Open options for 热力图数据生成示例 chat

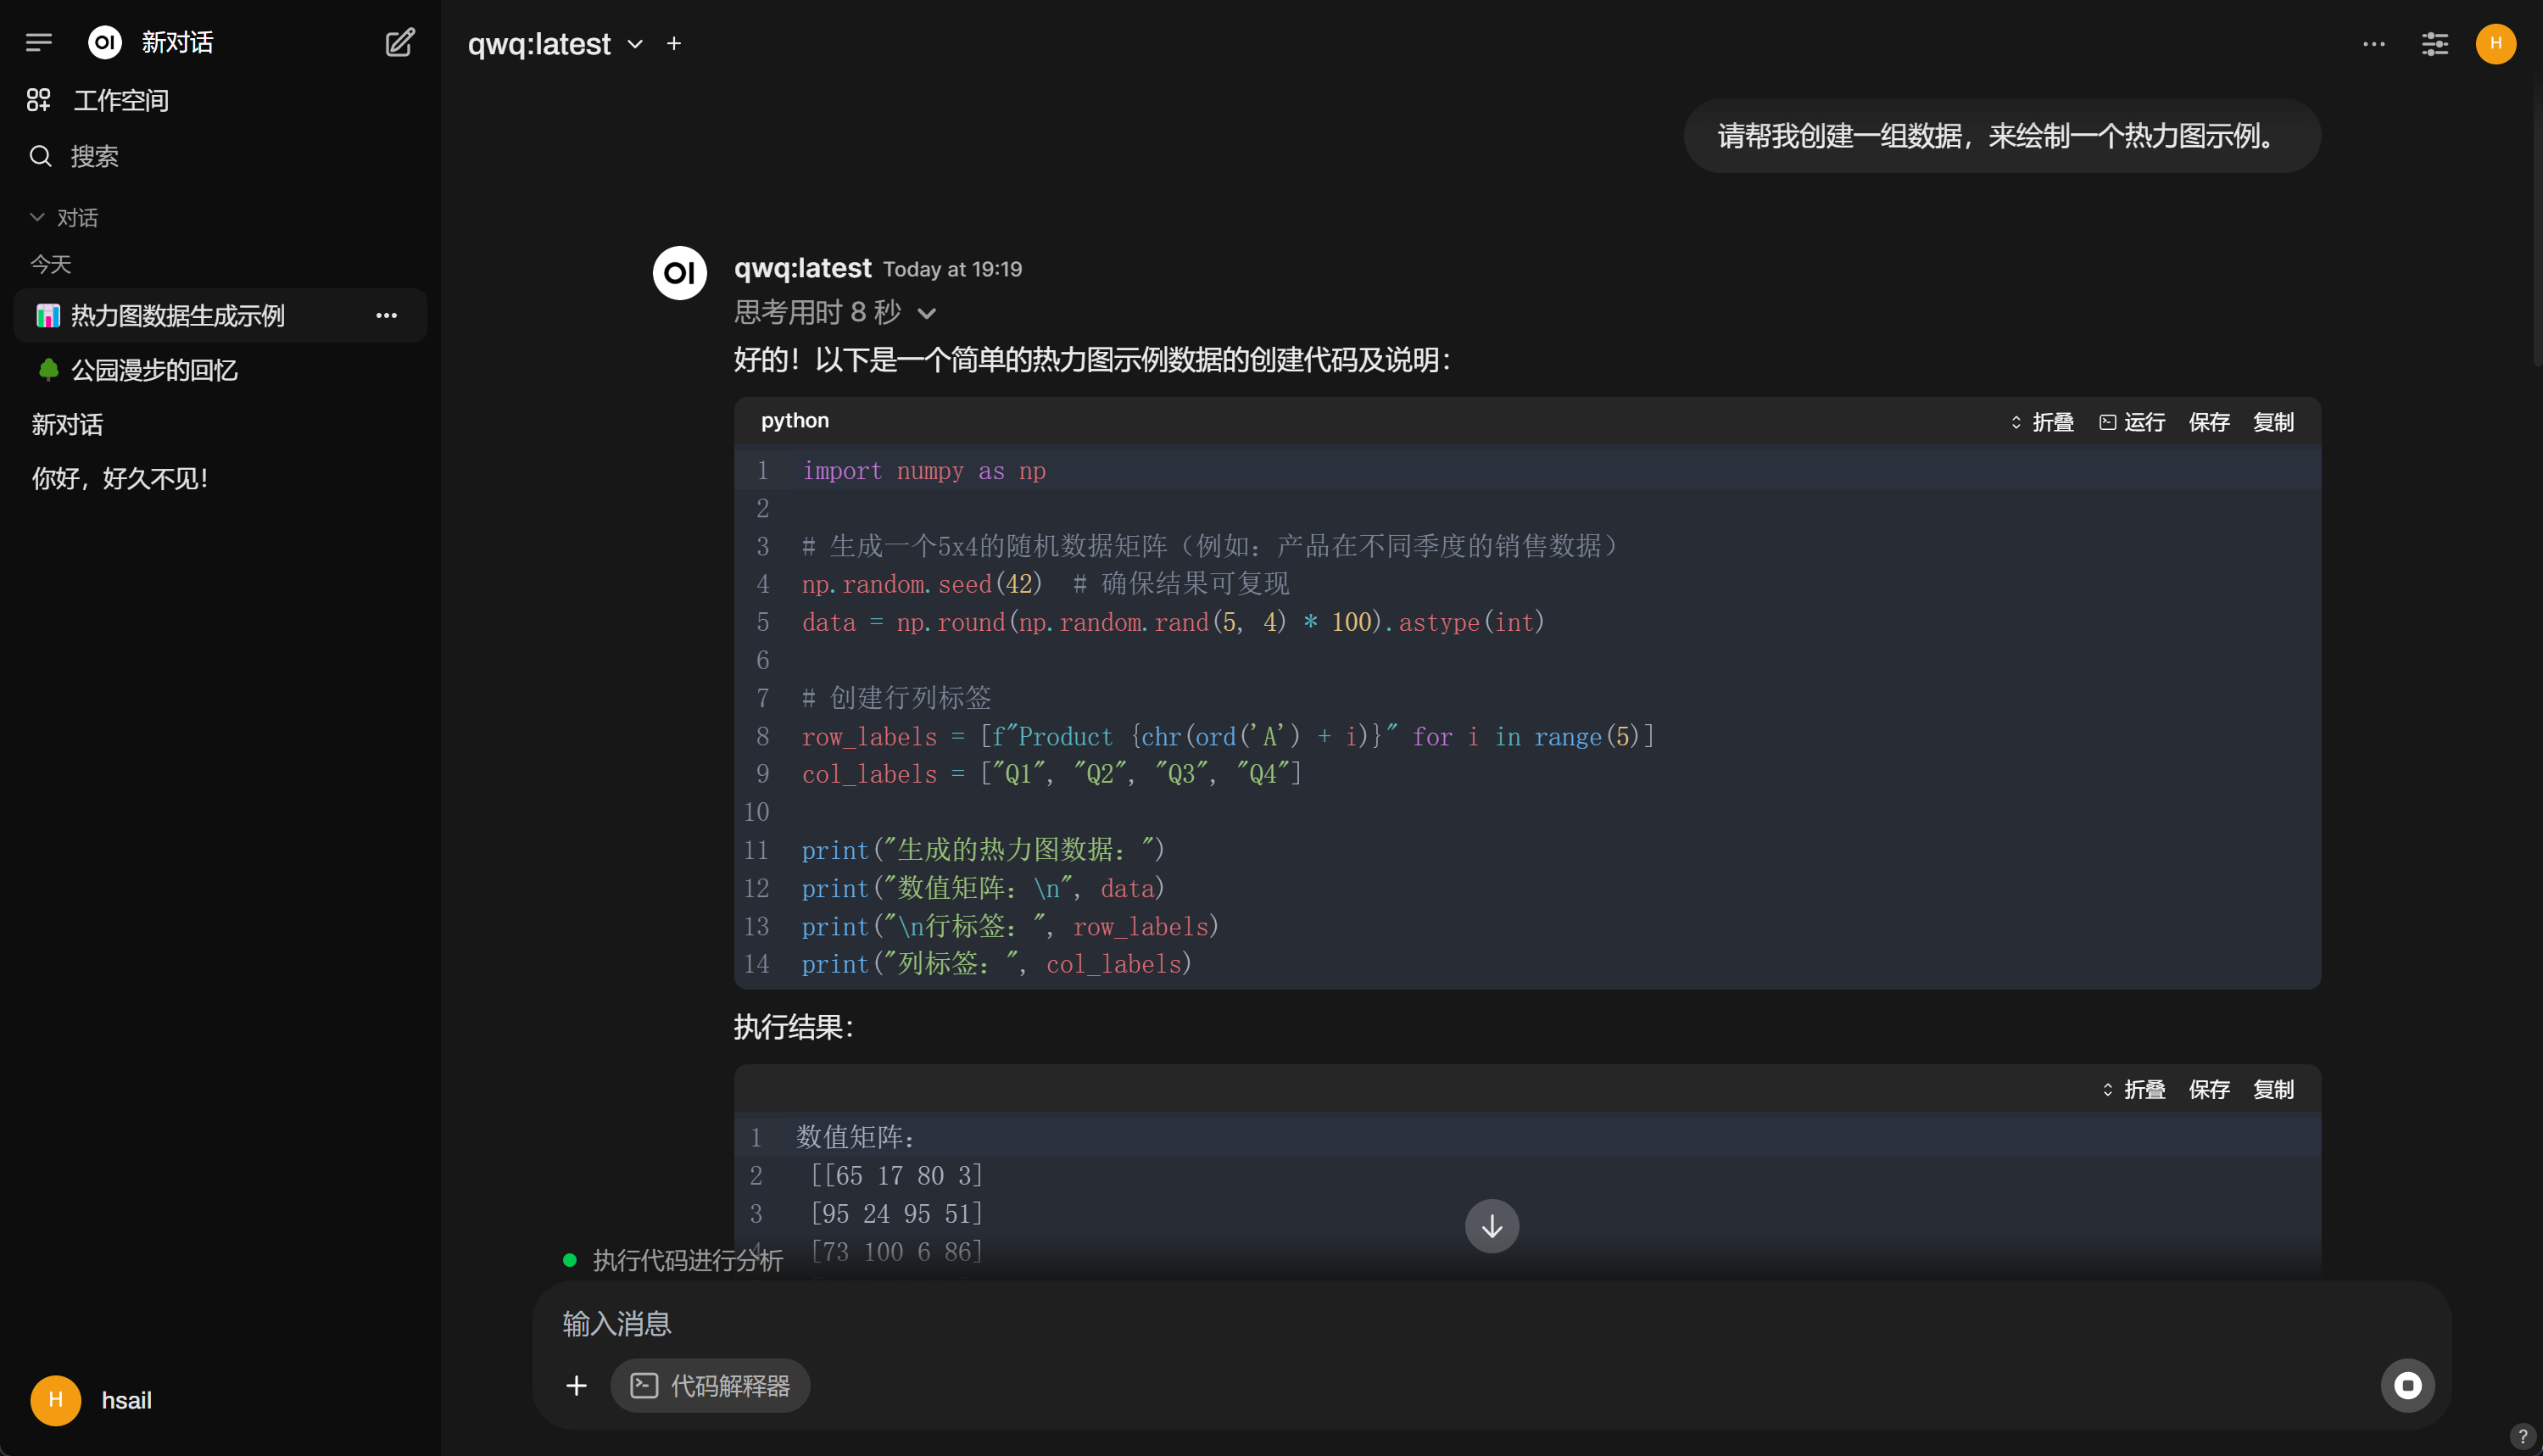(386, 316)
